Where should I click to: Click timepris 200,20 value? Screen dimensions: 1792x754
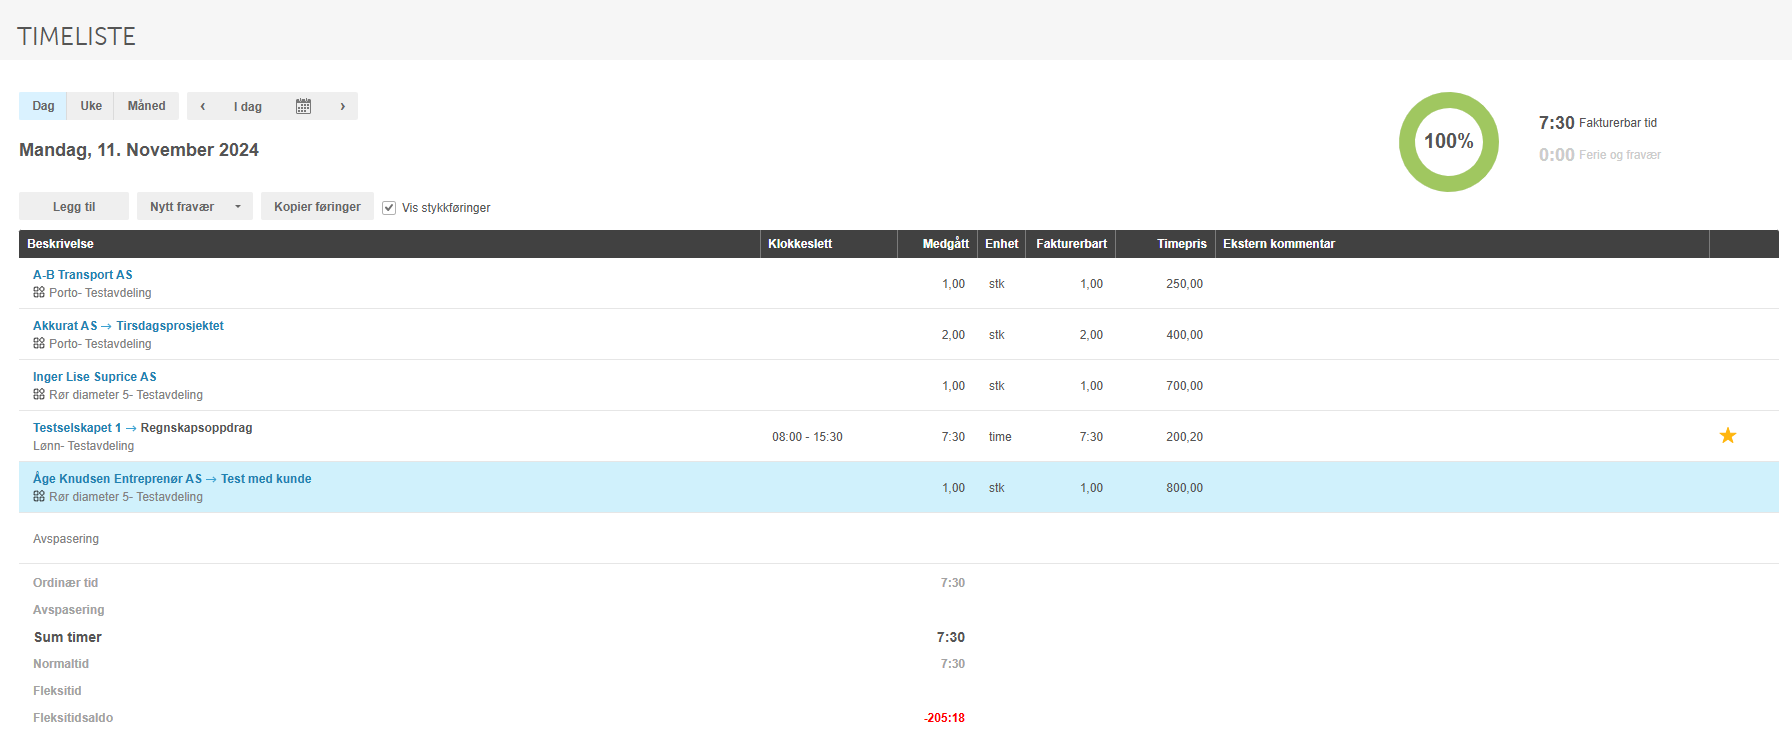(1184, 437)
